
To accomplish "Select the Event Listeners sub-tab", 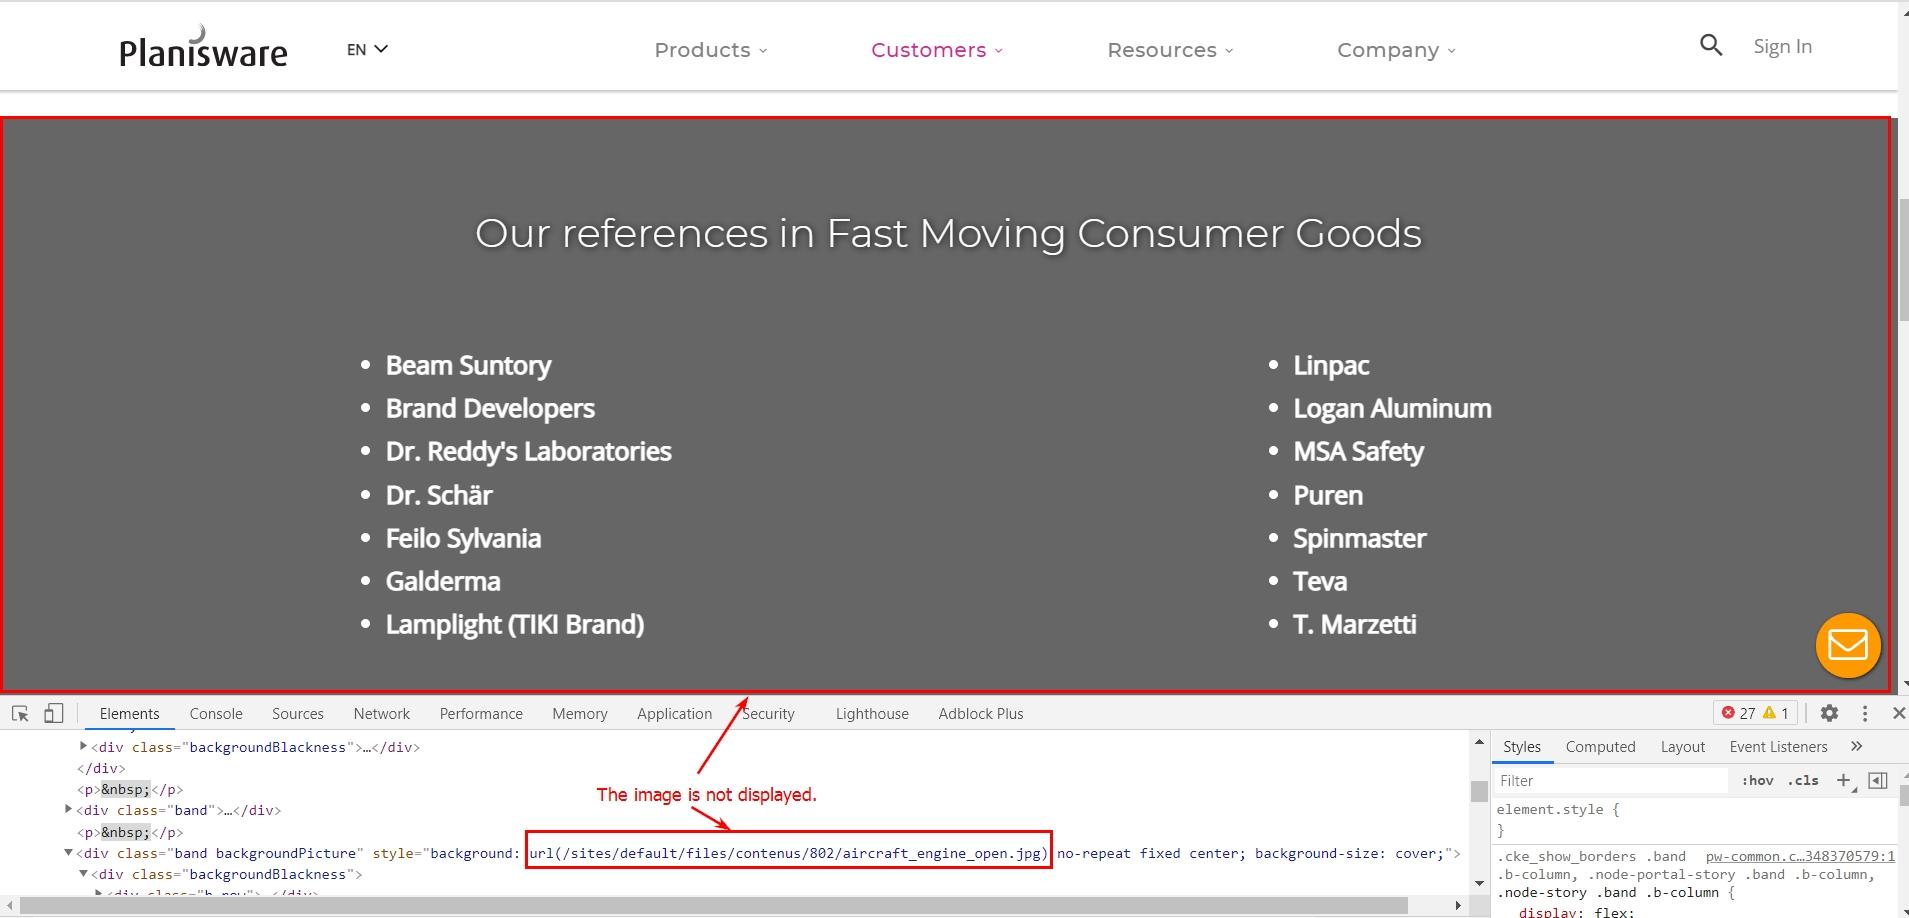I will pos(1778,746).
